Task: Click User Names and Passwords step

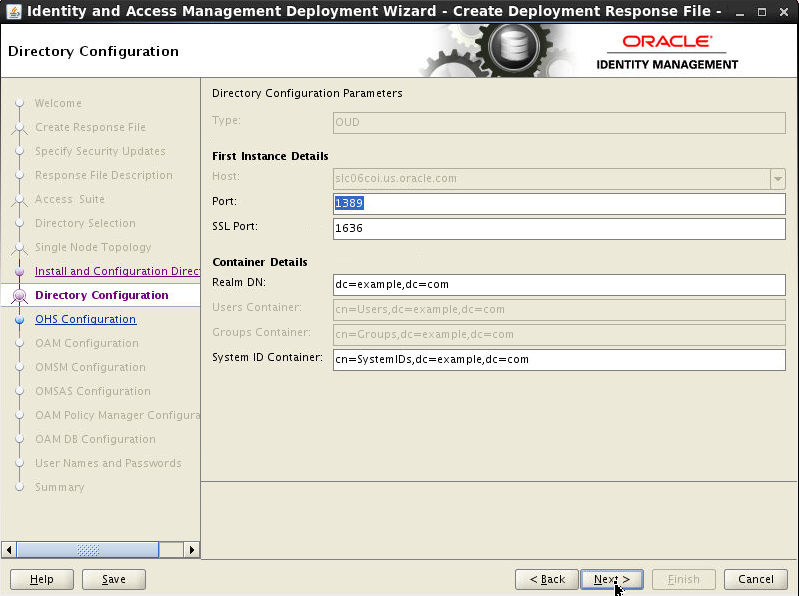Action: (108, 463)
